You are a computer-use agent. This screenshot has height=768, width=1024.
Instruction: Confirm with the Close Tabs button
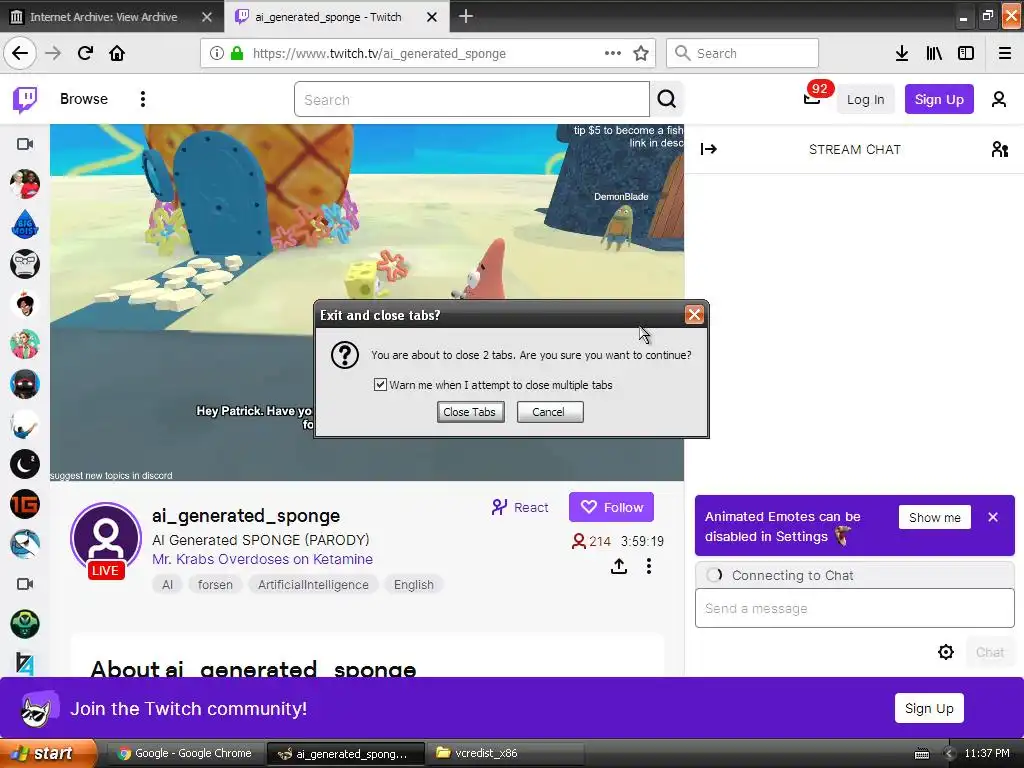470,412
